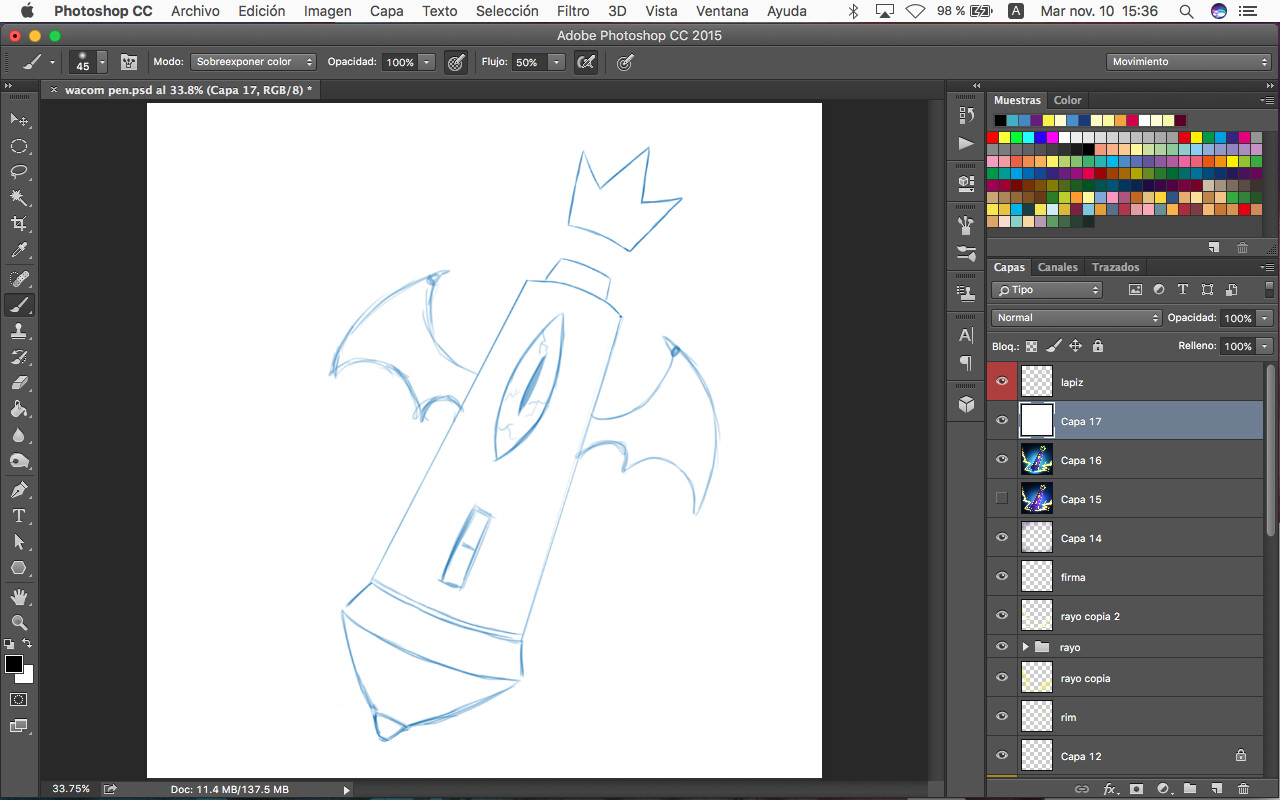
Task: Open the History panel icon in dock
Action: [x=966, y=115]
